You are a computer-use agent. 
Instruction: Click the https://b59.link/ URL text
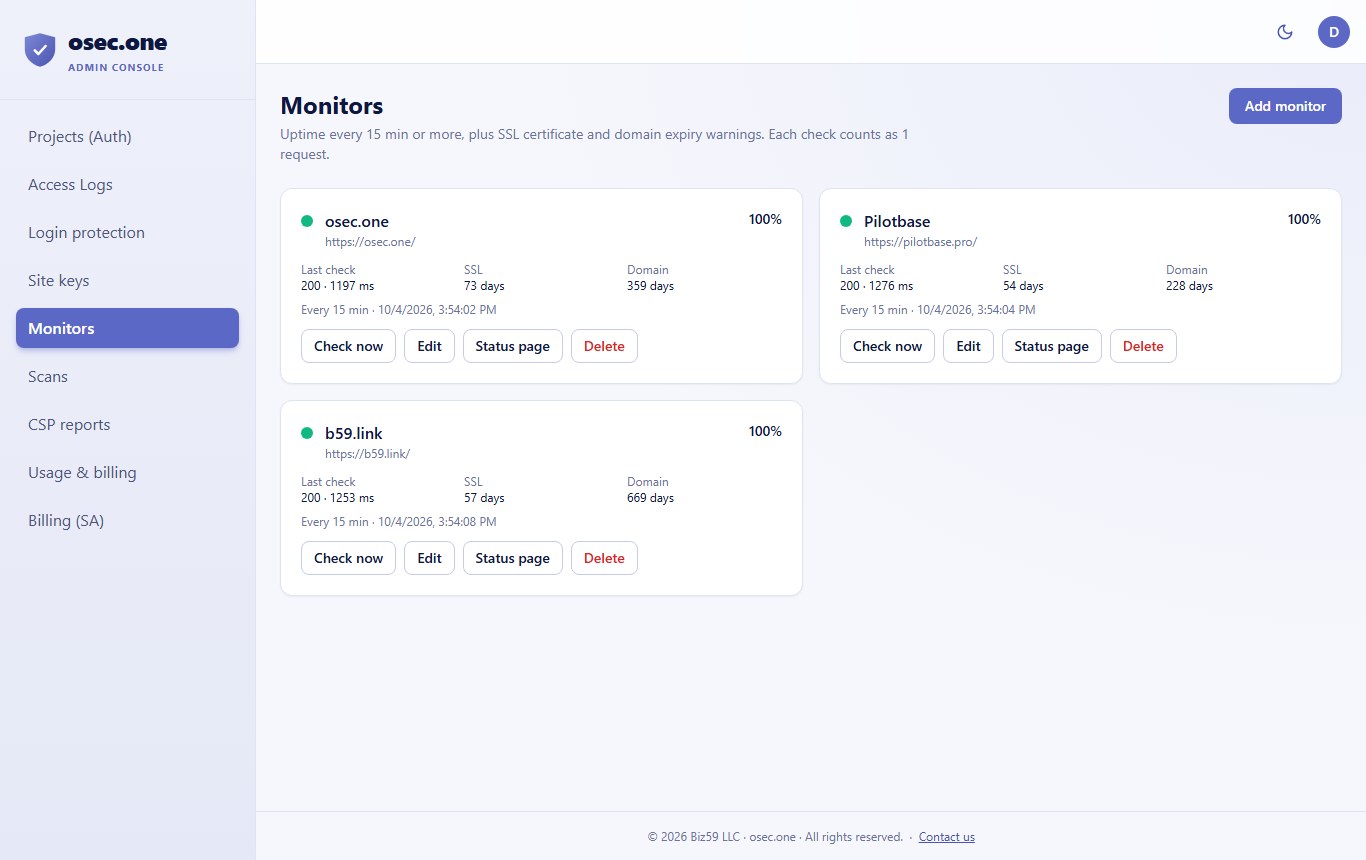(x=367, y=454)
